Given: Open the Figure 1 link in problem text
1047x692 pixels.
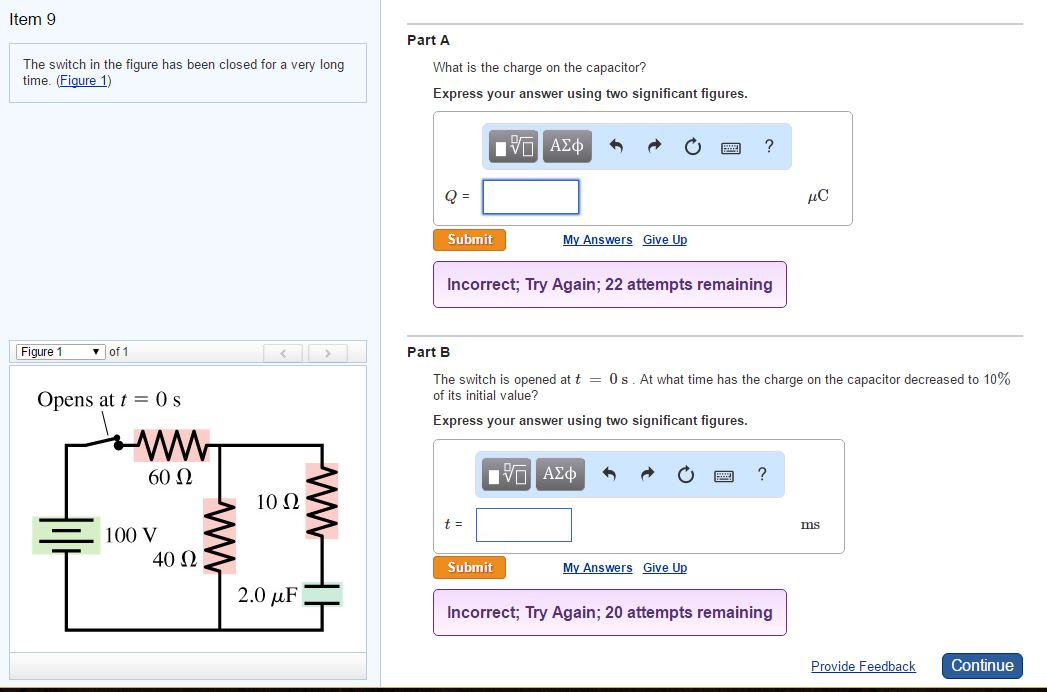Looking at the screenshot, I should (83, 81).
